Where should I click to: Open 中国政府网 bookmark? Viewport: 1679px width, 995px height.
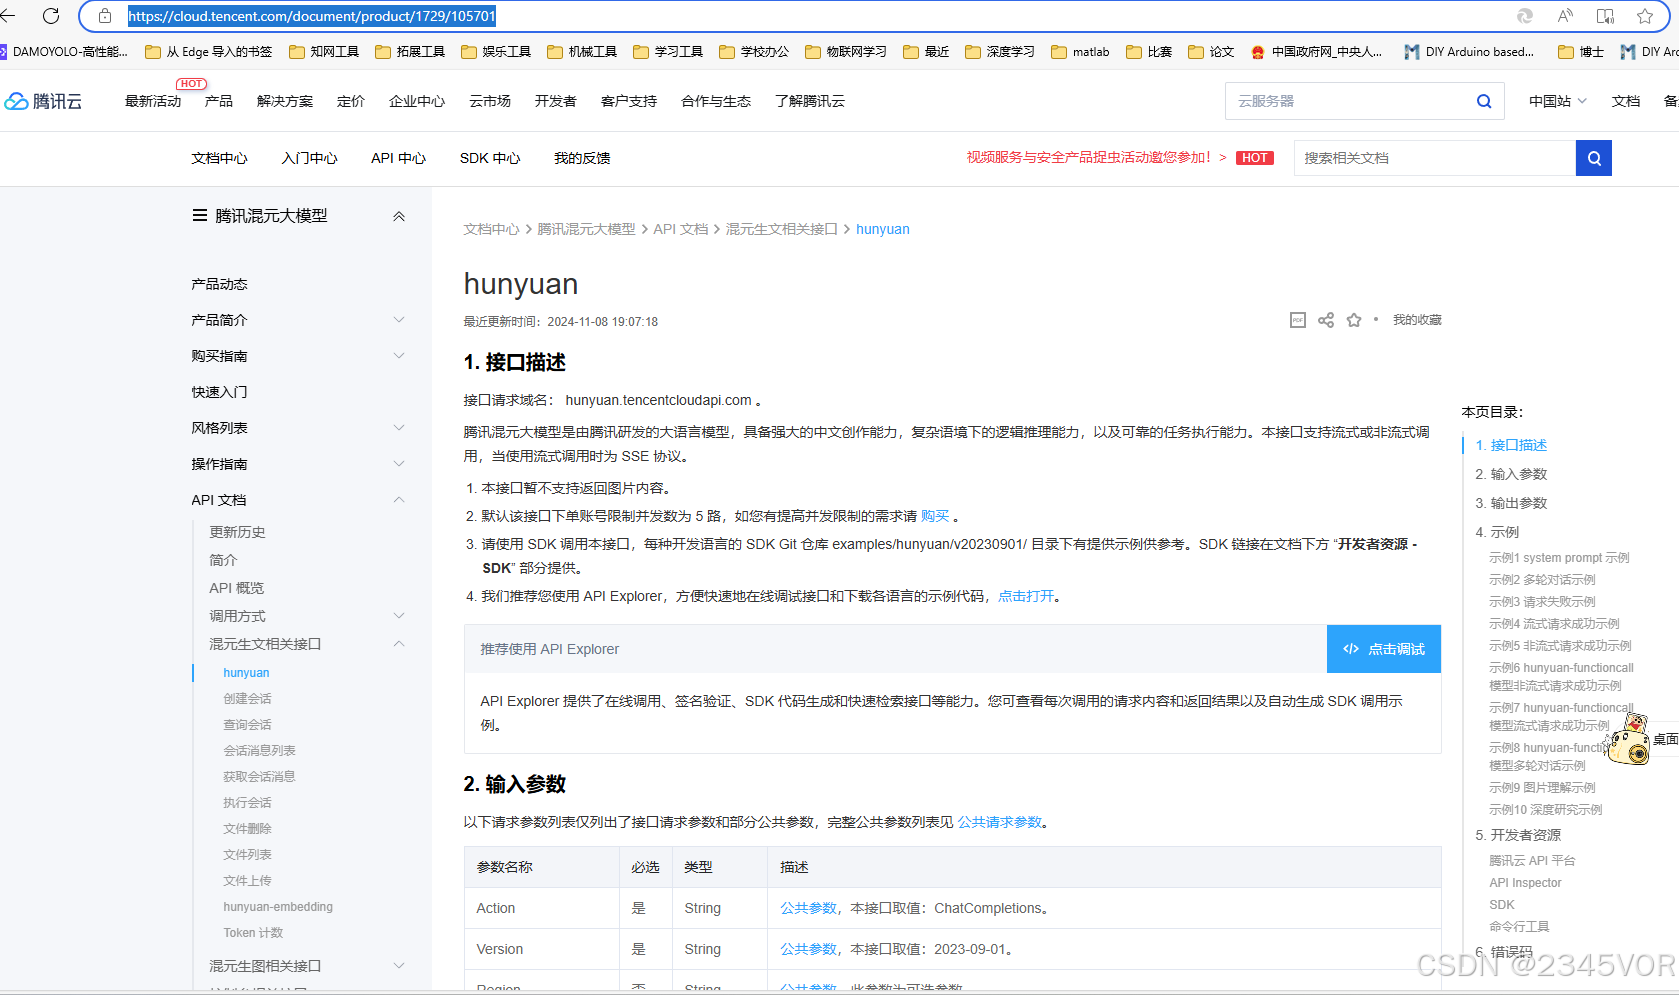pyautogui.click(x=1317, y=52)
